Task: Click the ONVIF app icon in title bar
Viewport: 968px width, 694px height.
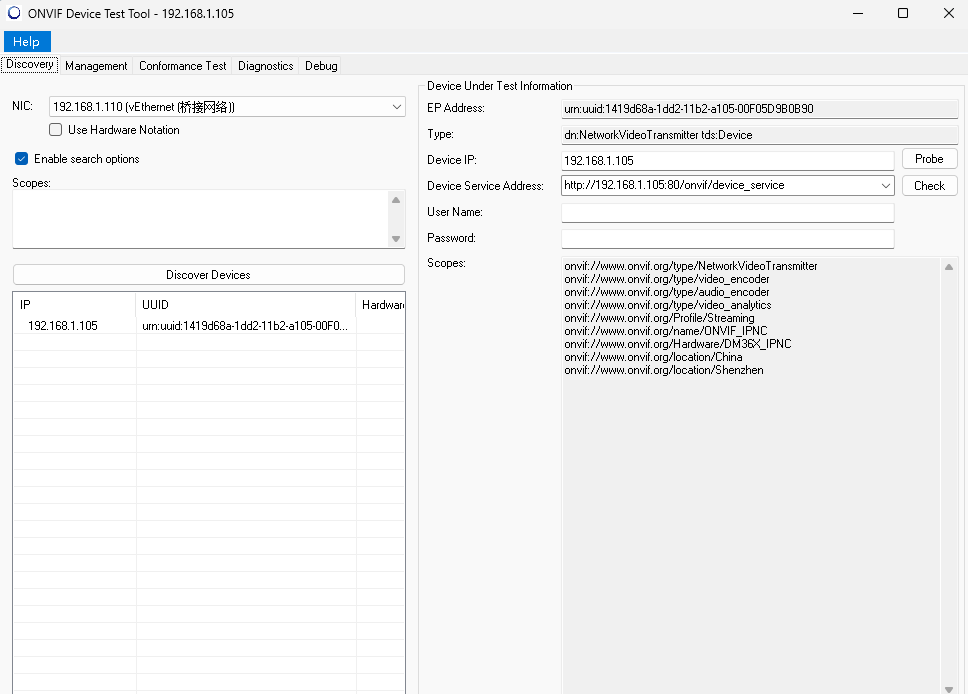Action: 14,14
